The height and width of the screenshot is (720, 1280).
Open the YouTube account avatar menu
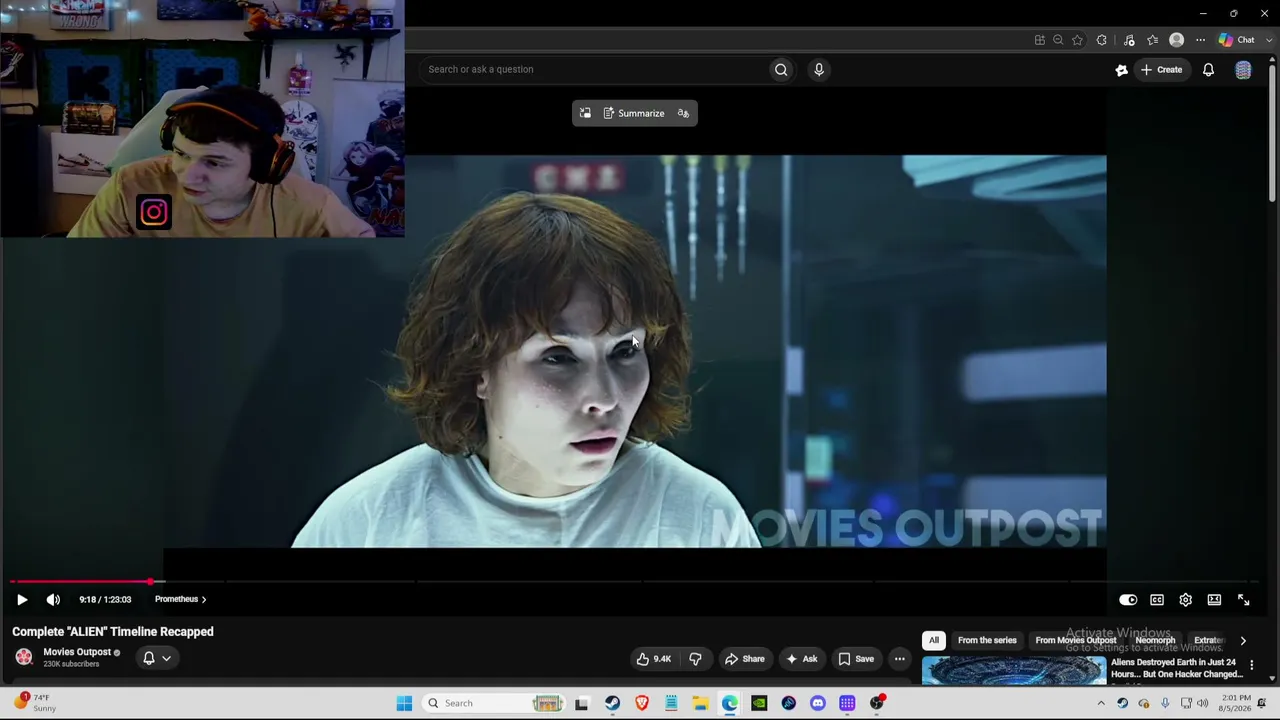(1243, 69)
